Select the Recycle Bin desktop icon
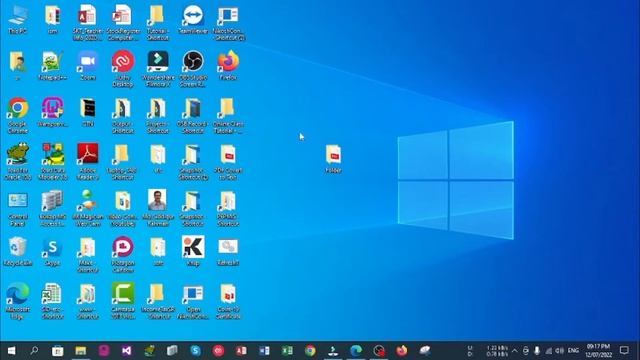 [18, 251]
